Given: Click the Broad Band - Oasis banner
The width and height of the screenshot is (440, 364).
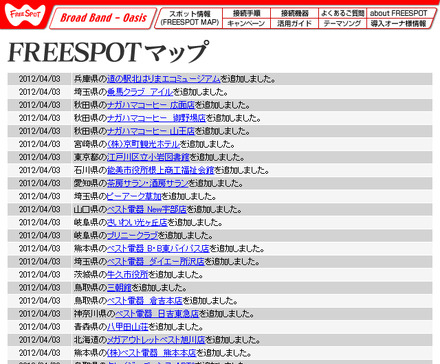Looking at the screenshot, I should click(x=103, y=18).
